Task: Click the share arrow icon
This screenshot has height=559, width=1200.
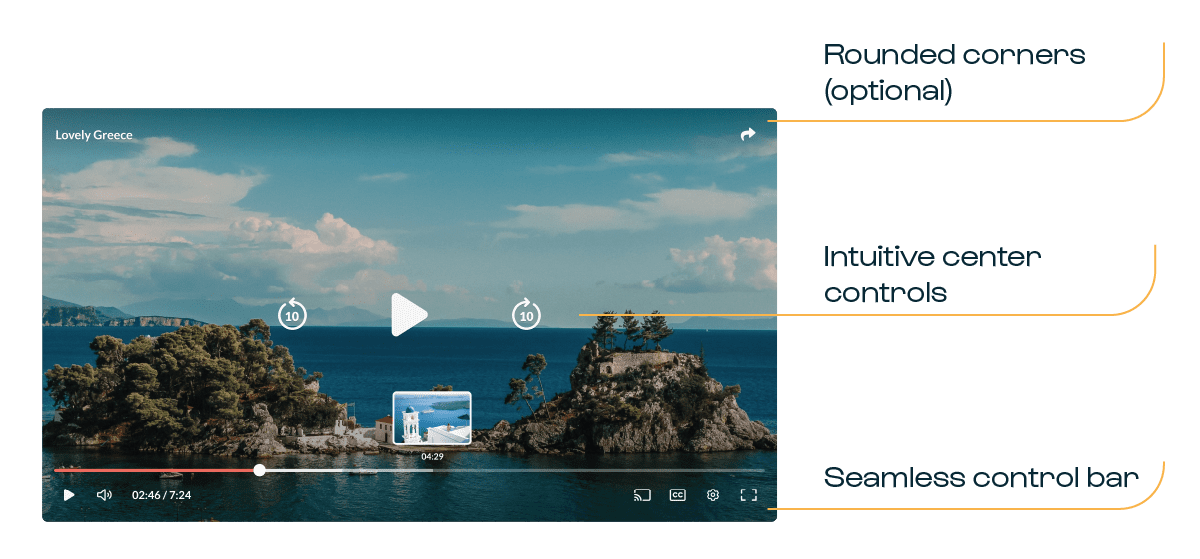Action: tap(748, 134)
